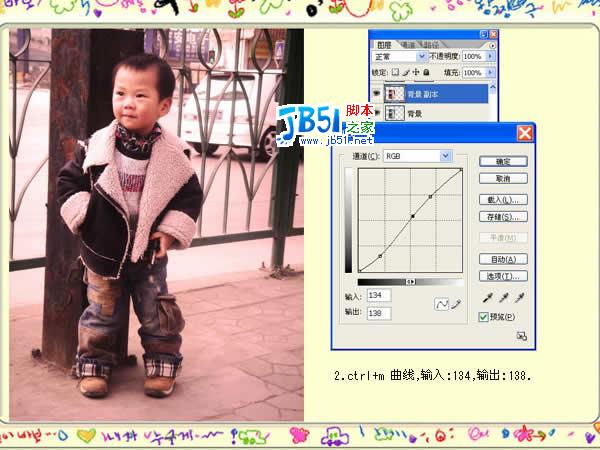
Task: Toggle lock position move icon
Action: click(416, 72)
